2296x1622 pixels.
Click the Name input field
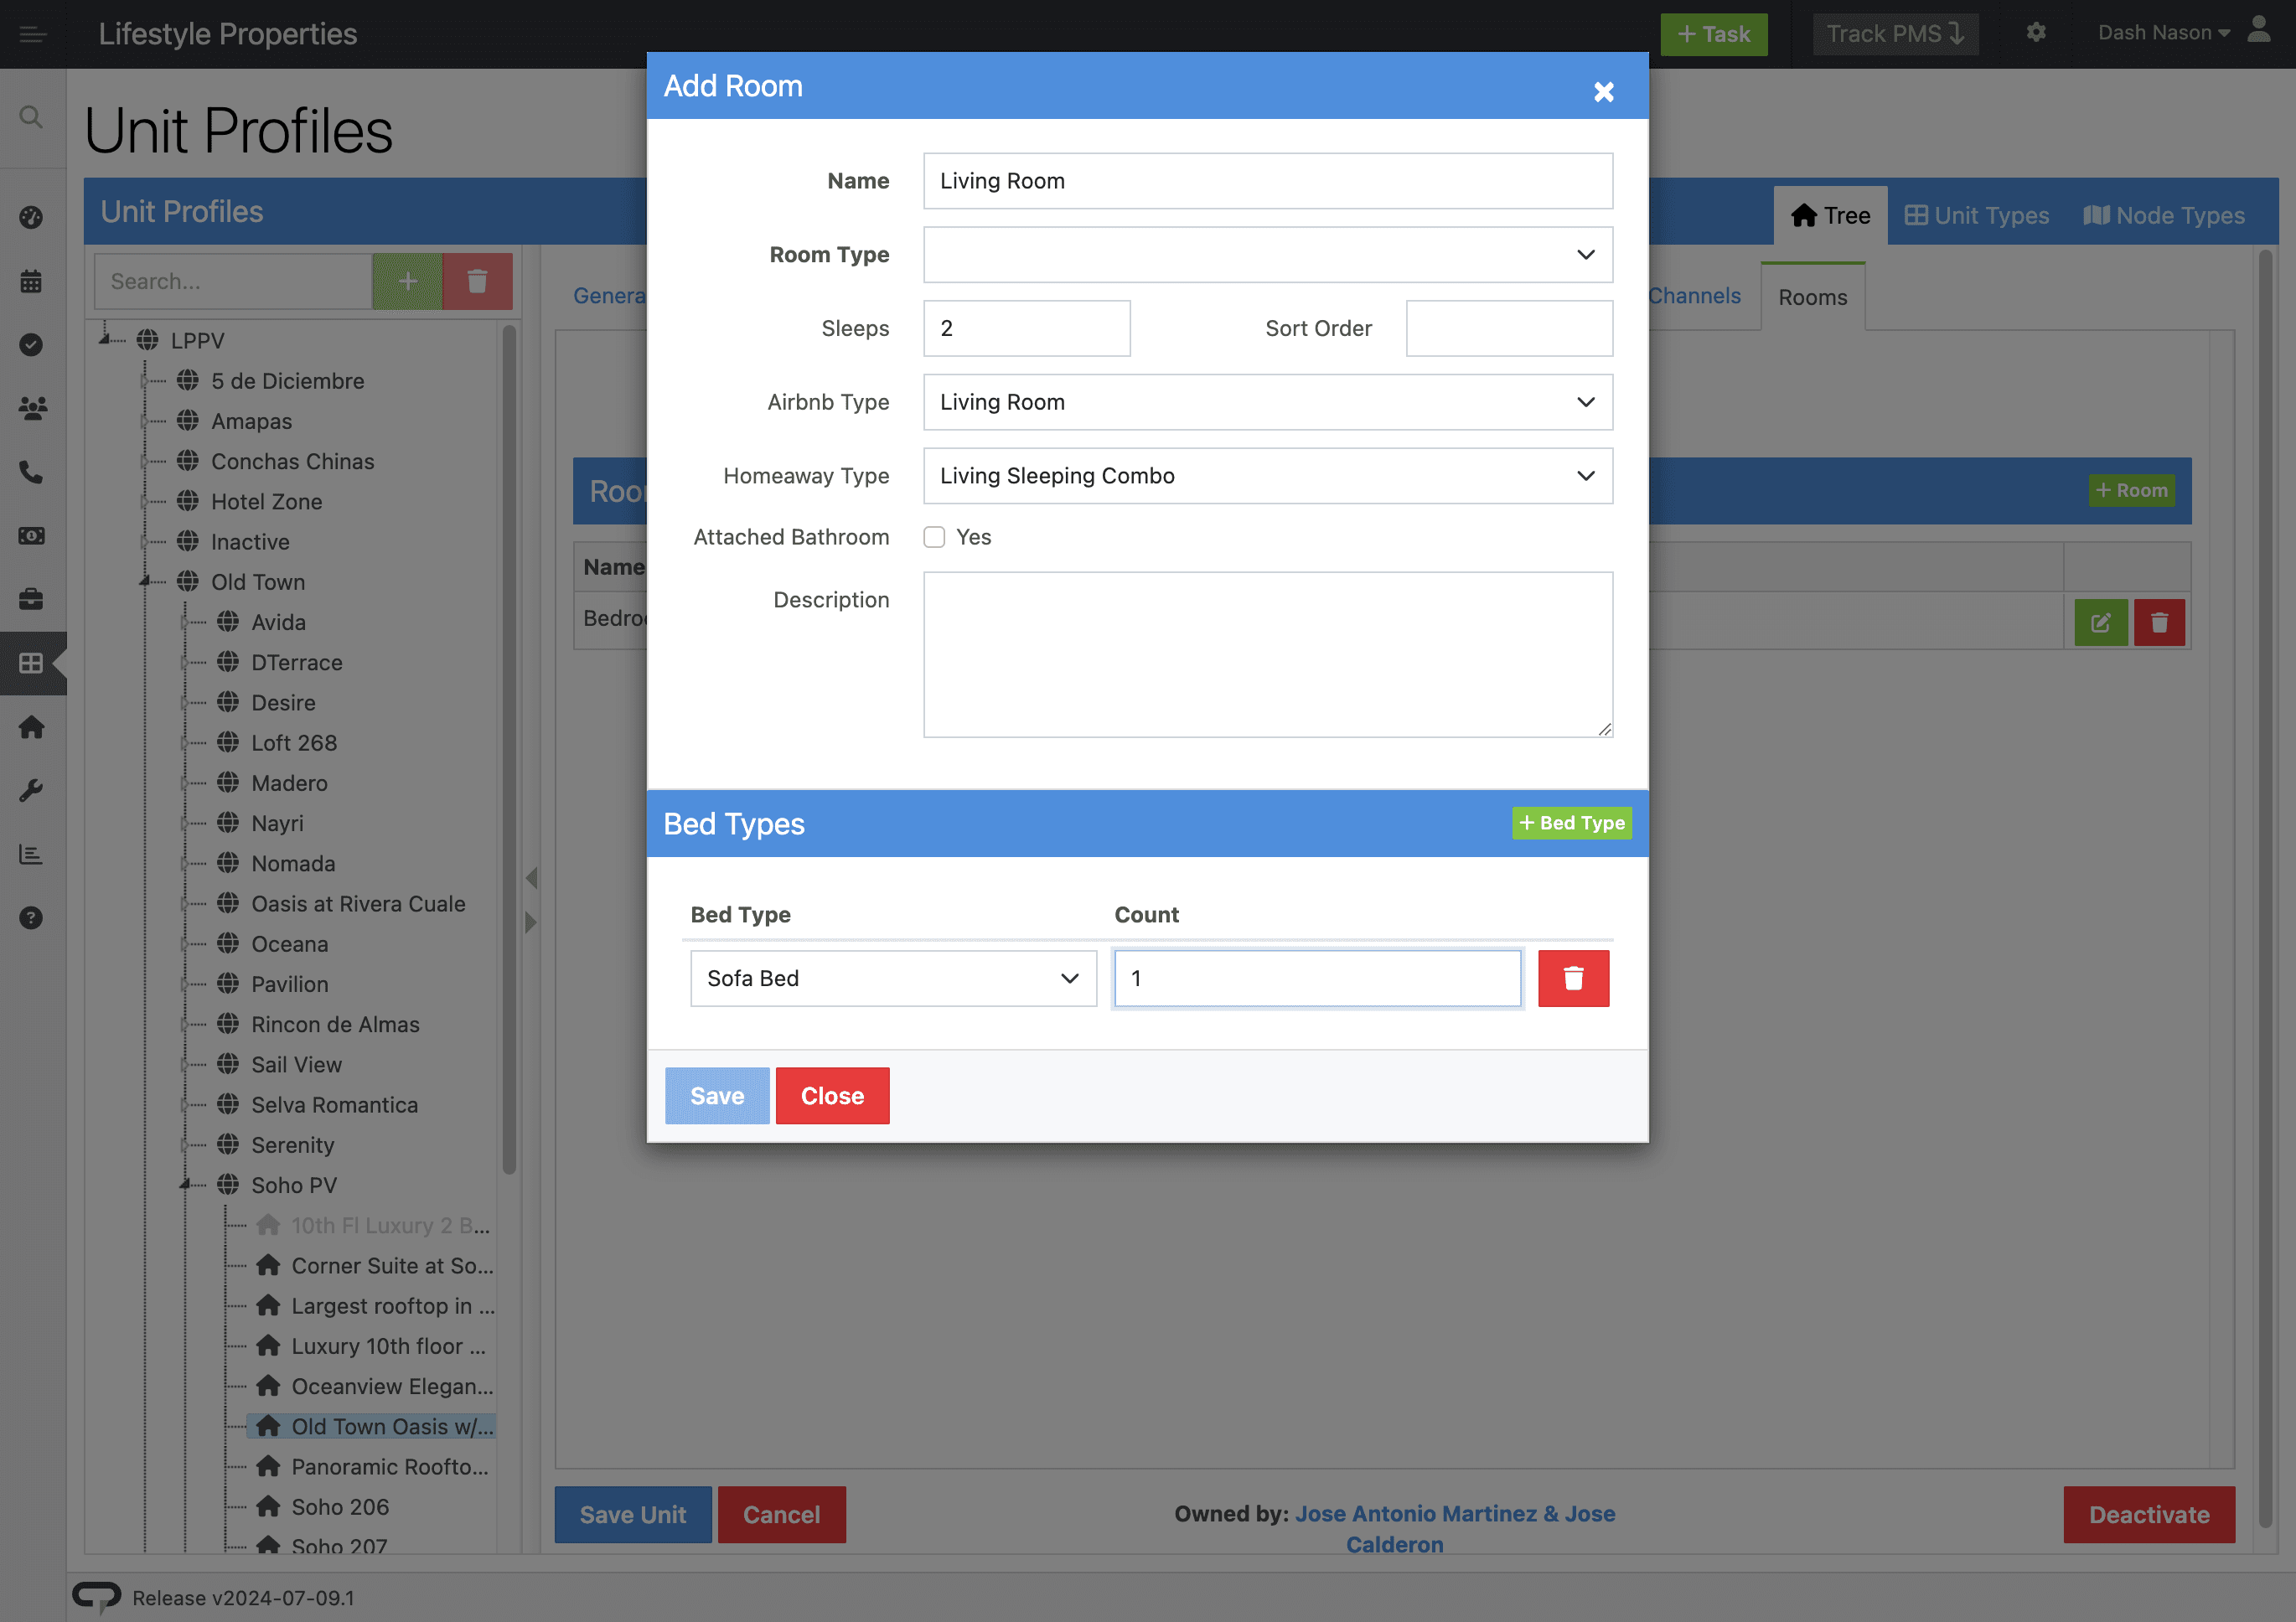1267,181
